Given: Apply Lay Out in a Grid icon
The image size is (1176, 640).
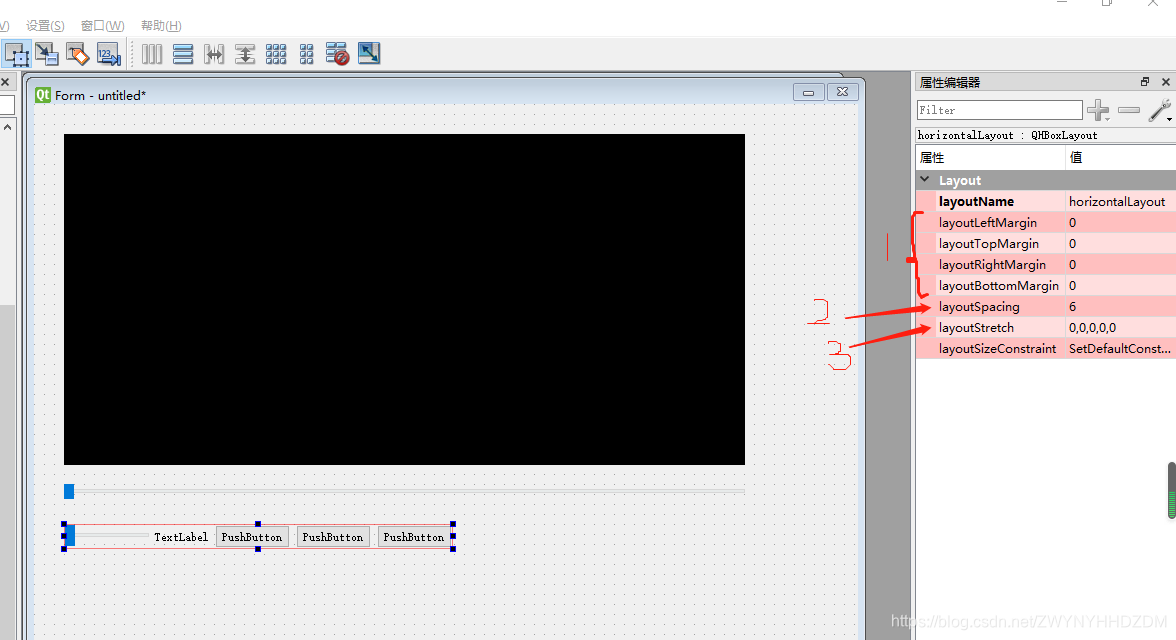Looking at the screenshot, I should [276, 54].
